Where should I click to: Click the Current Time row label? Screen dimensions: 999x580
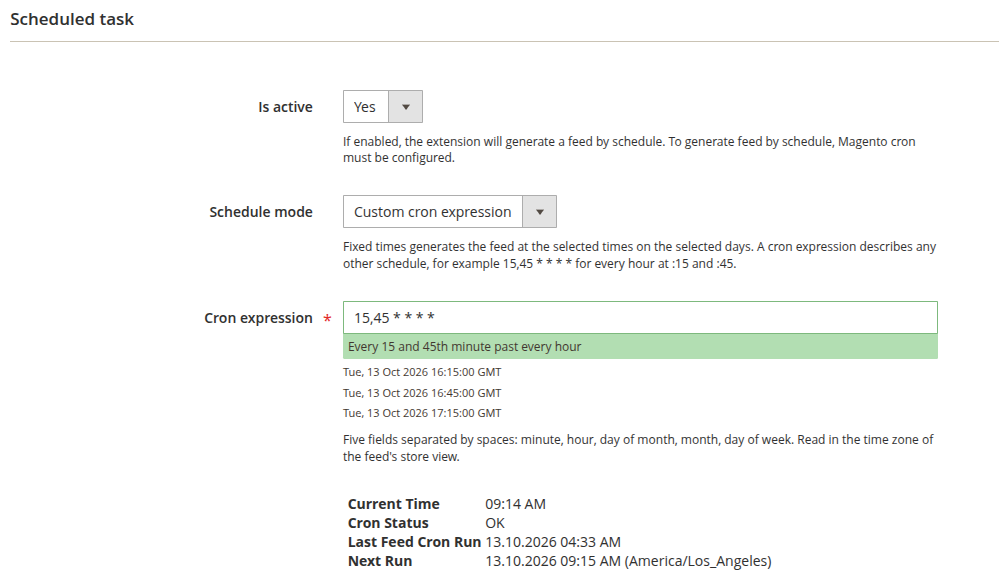click(x=394, y=504)
